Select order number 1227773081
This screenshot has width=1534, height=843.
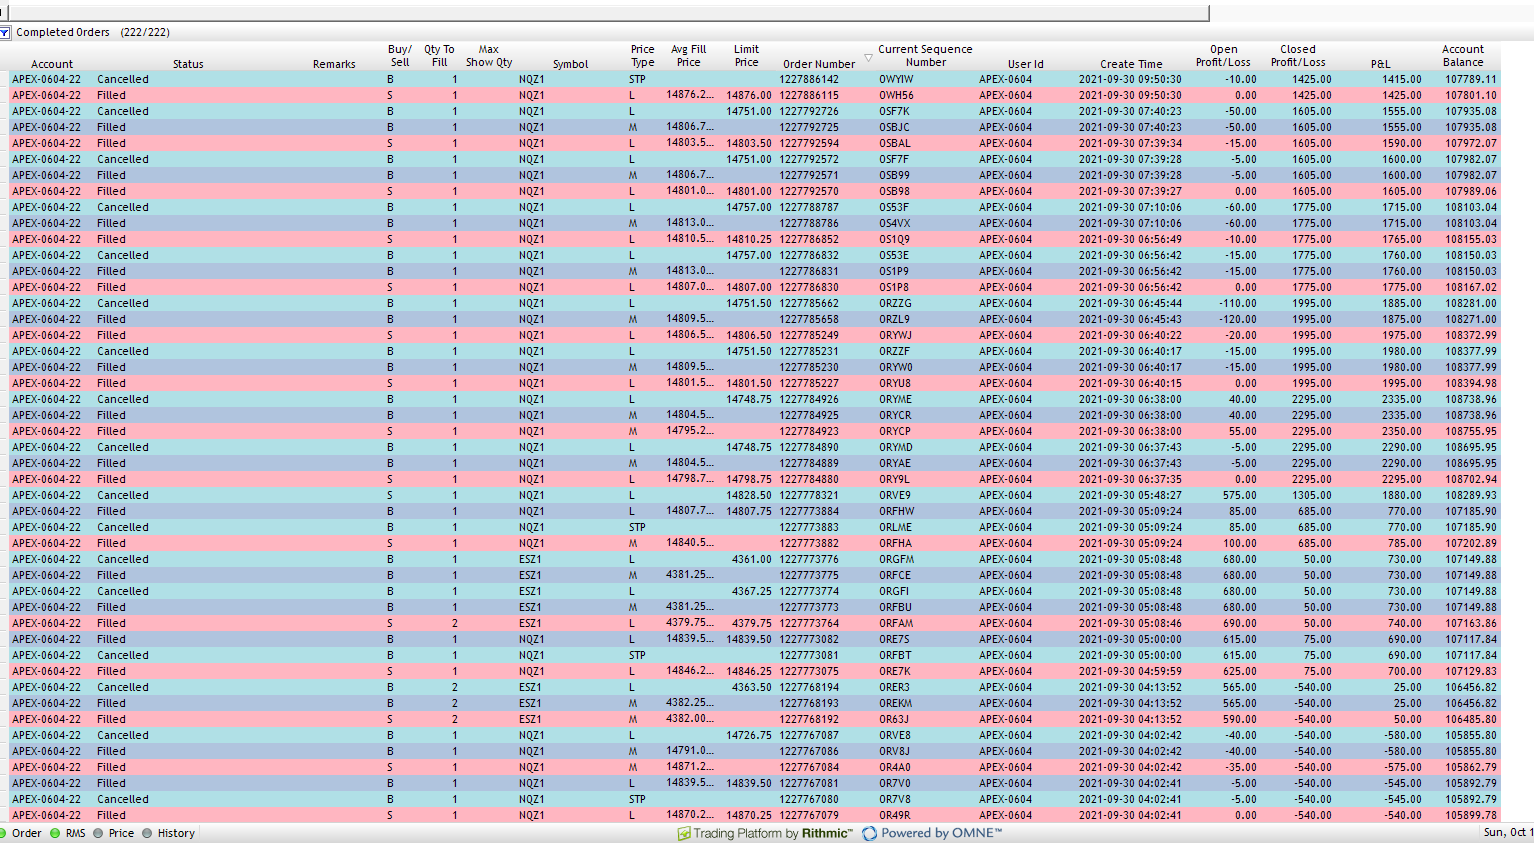(809, 655)
